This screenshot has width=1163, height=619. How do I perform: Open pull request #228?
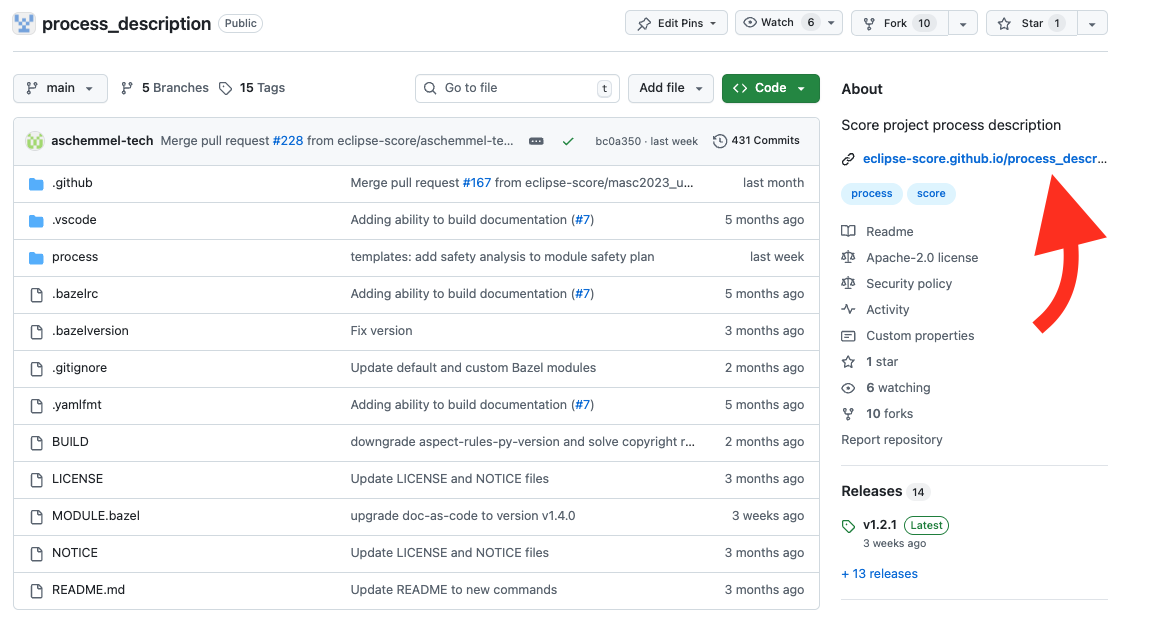click(x=288, y=140)
